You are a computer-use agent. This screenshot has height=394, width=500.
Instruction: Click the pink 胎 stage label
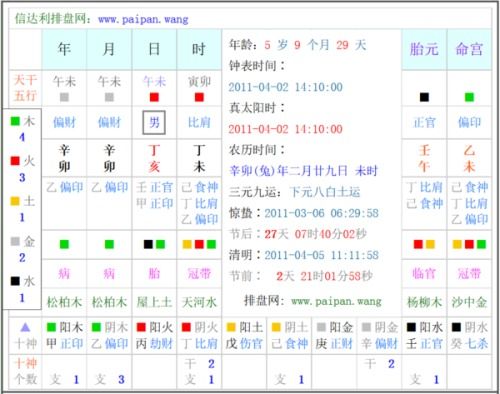(x=154, y=273)
